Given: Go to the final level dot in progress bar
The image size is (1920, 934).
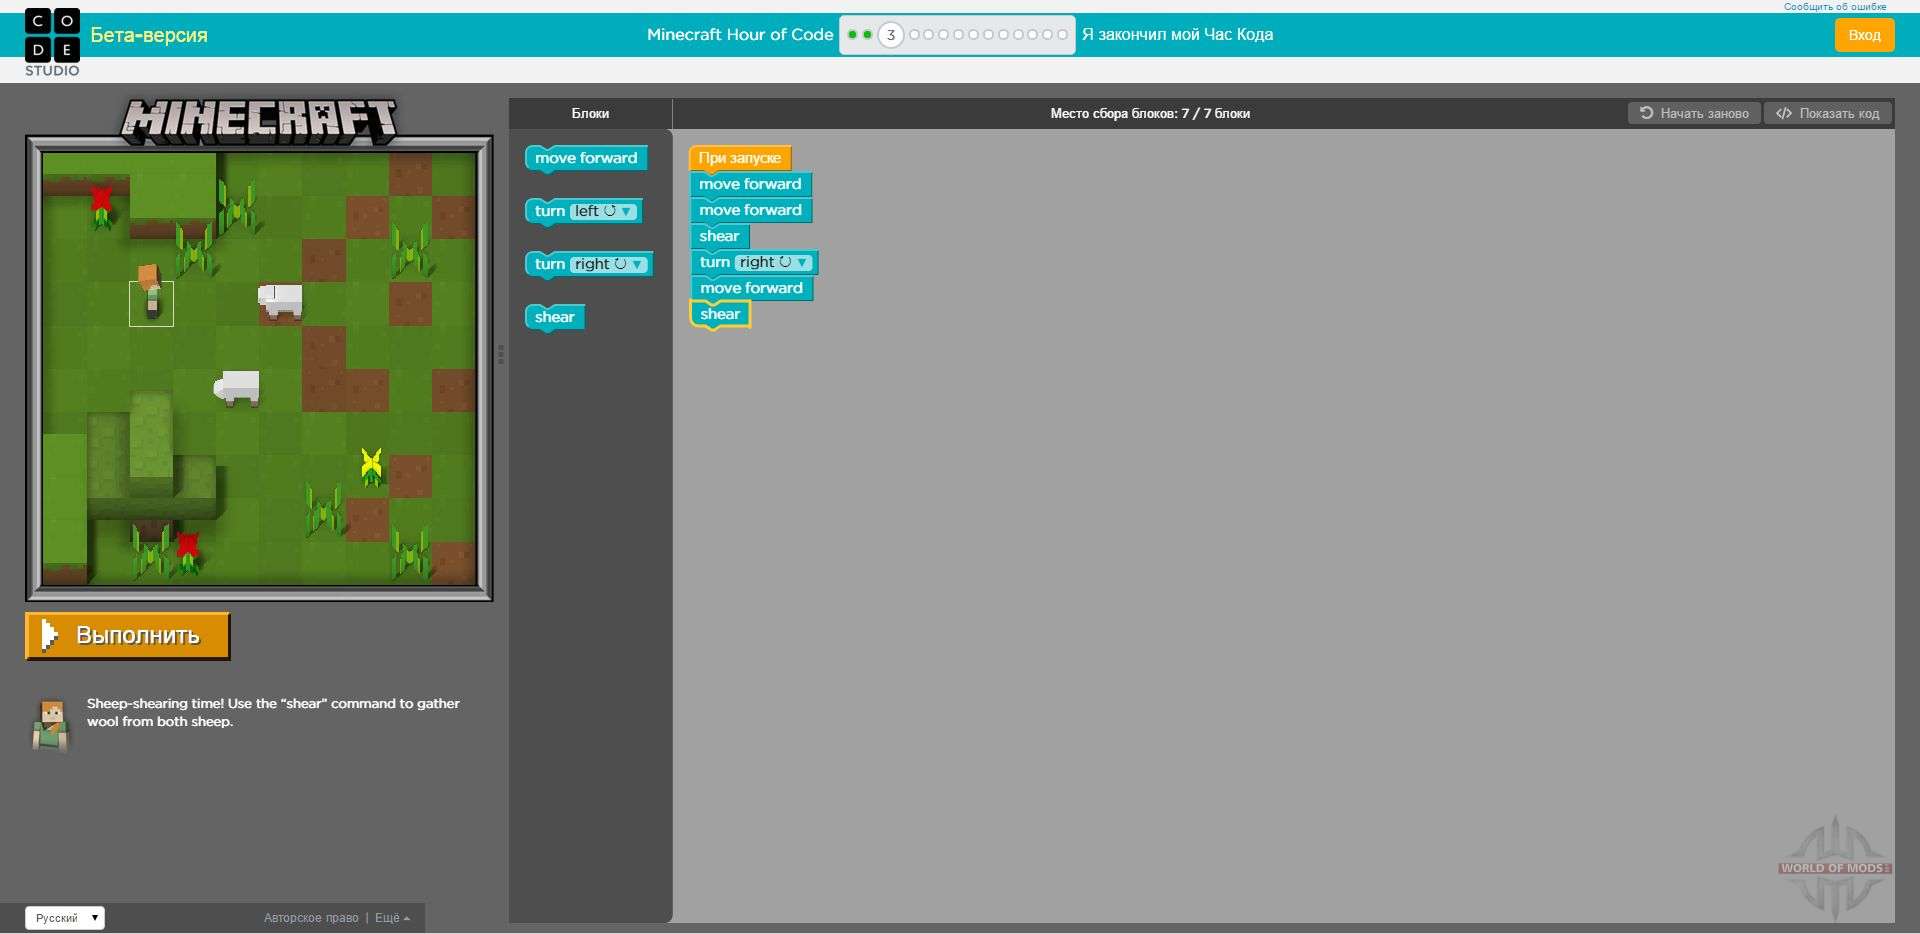Looking at the screenshot, I should click(x=1062, y=34).
